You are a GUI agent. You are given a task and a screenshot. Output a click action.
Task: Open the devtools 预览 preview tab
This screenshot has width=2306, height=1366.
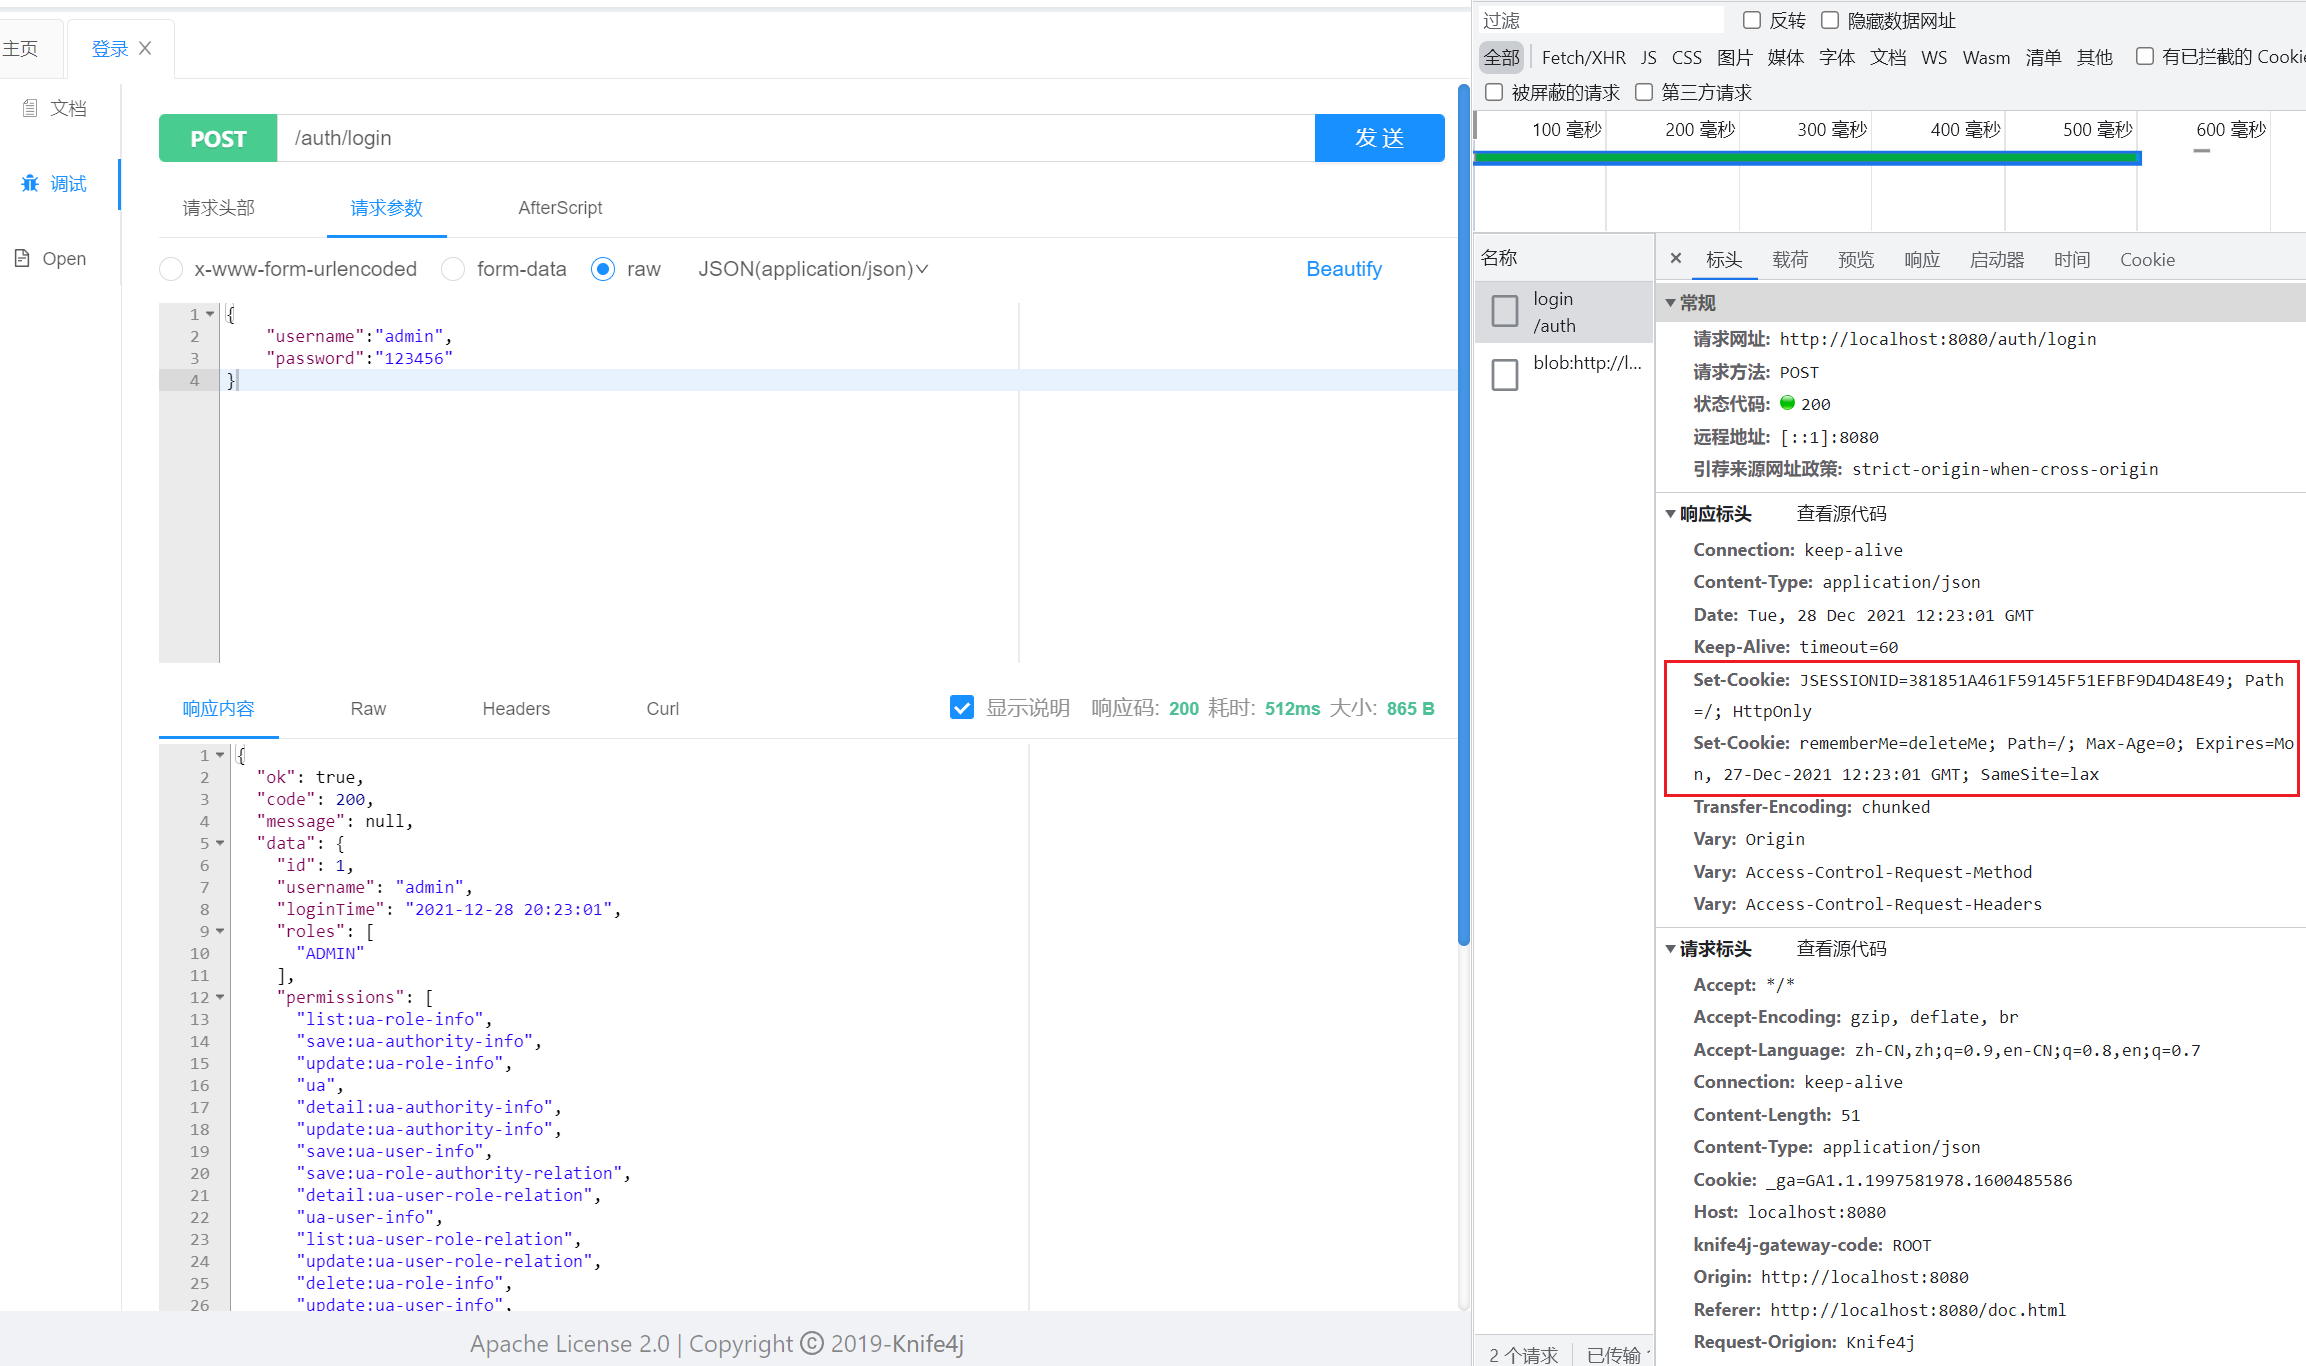point(1856,260)
